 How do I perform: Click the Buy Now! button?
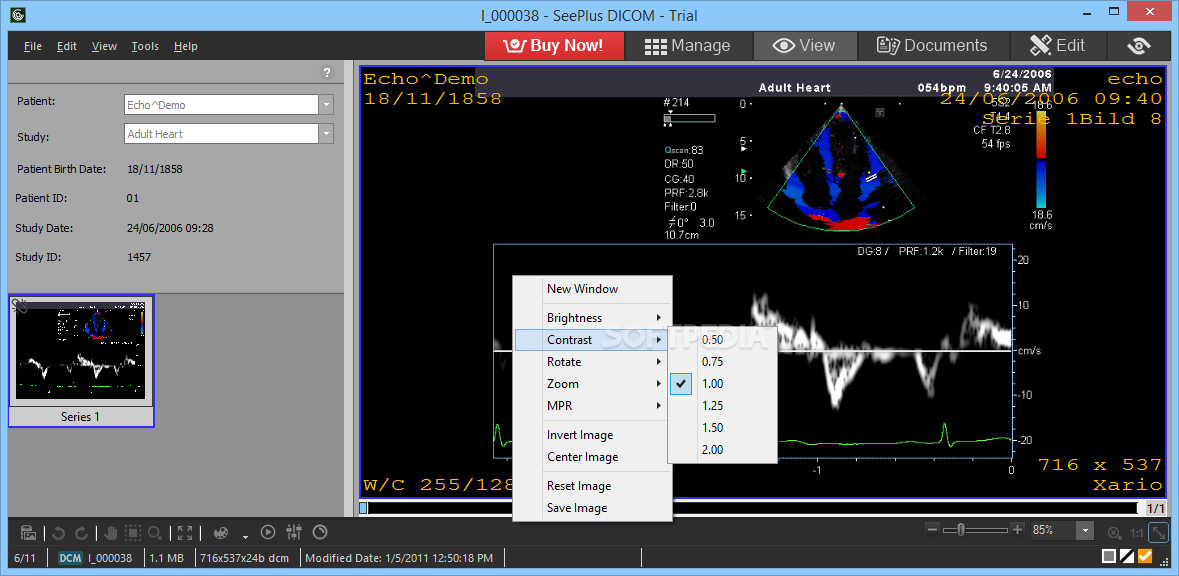(x=554, y=45)
